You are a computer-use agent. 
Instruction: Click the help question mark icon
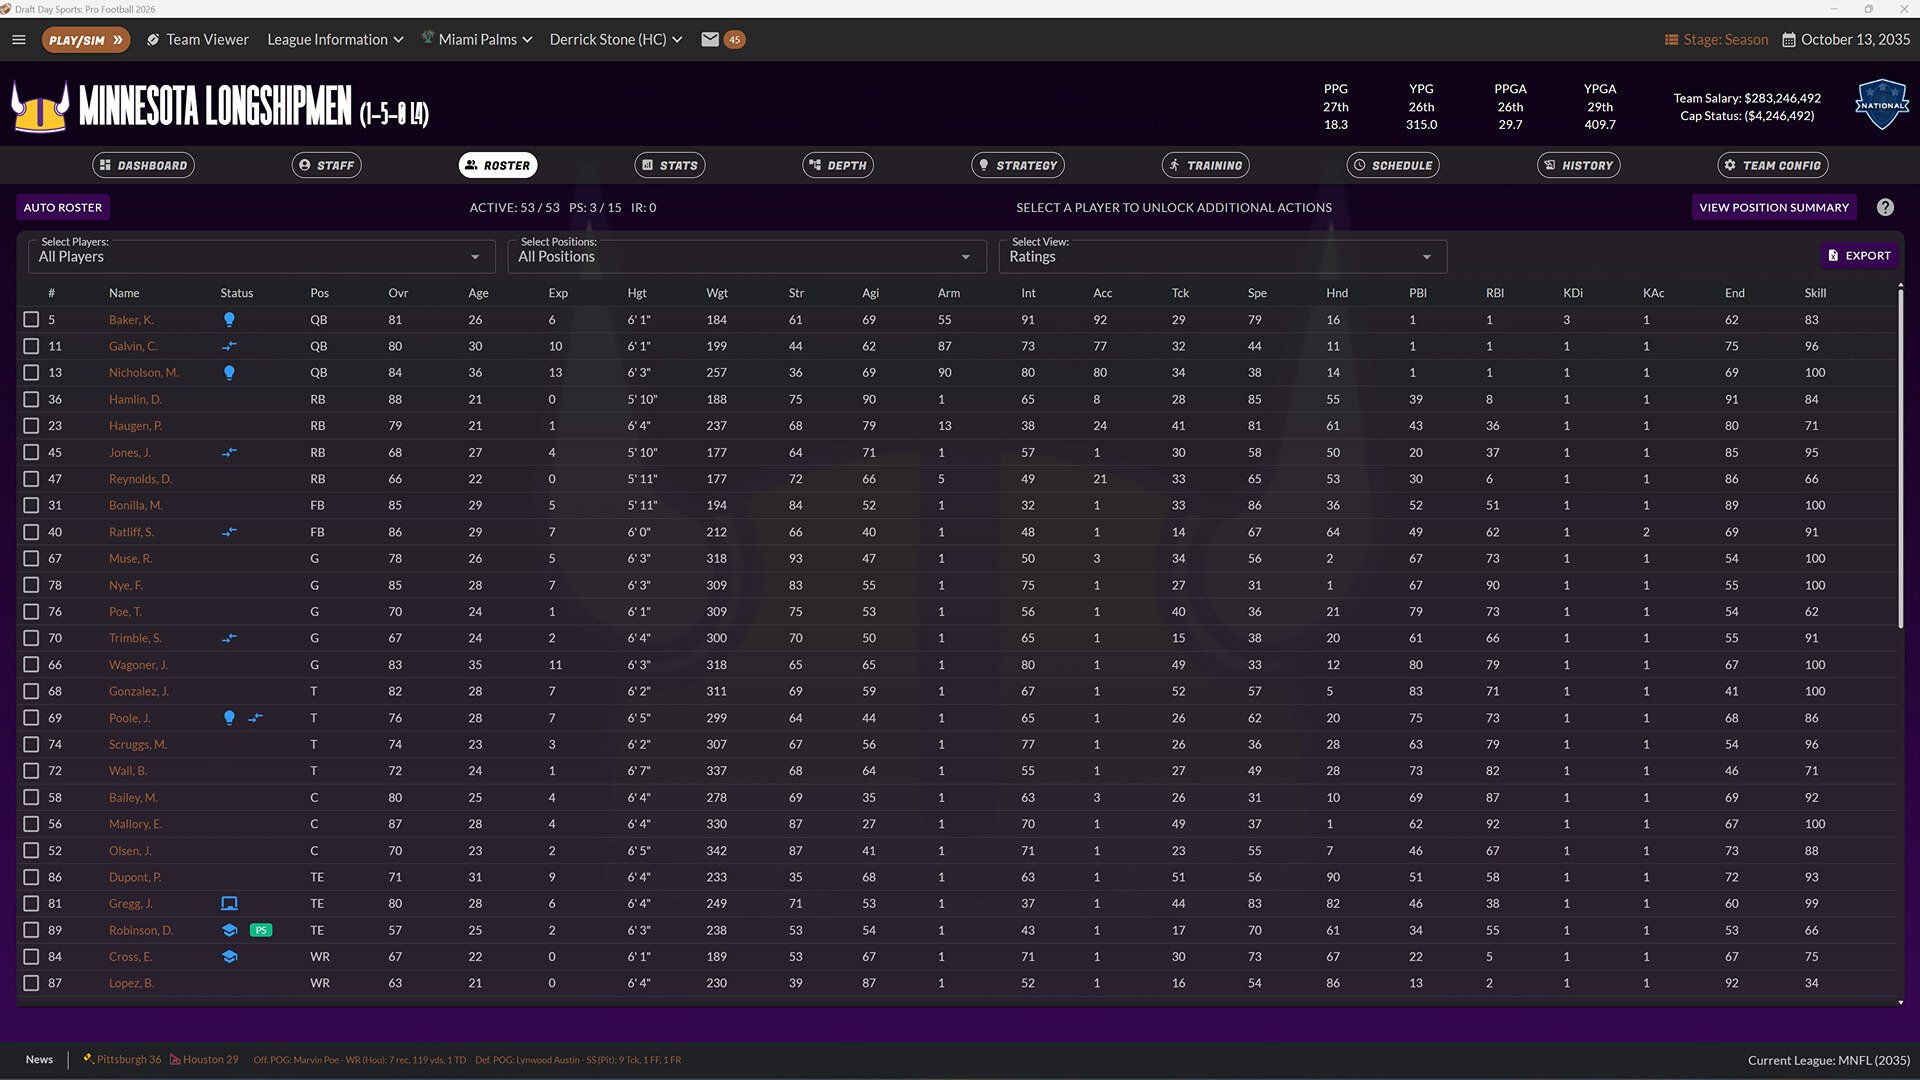pyautogui.click(x=1885, y=207)
